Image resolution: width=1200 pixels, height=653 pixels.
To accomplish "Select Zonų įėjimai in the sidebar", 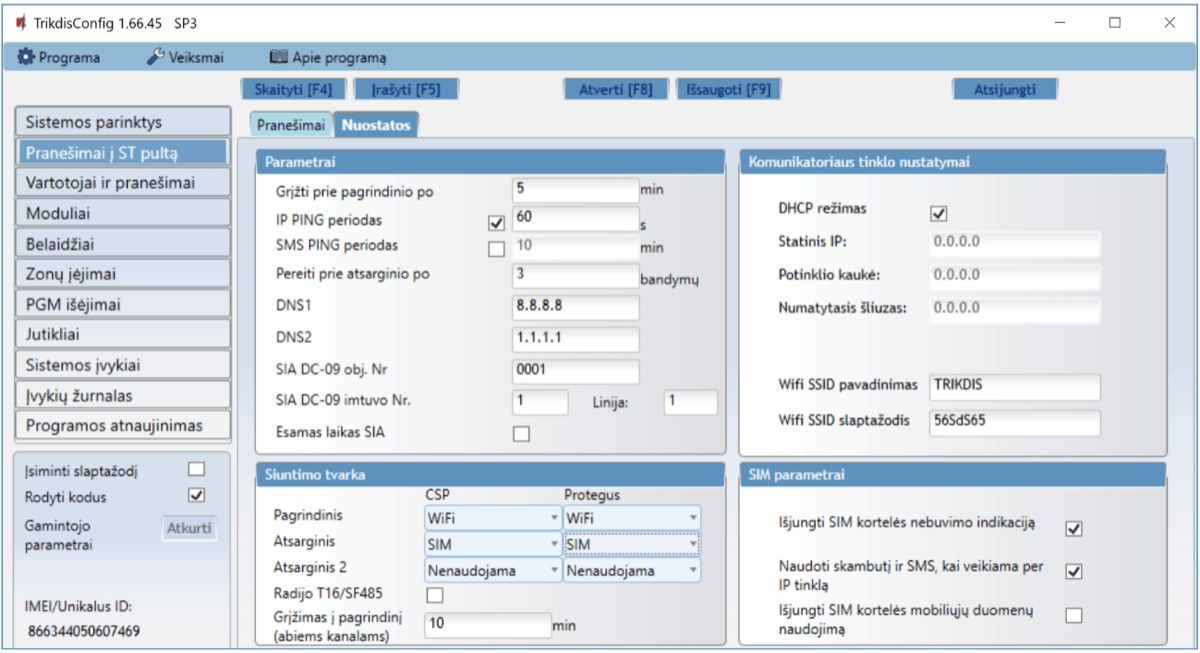I will pos(123,273).
